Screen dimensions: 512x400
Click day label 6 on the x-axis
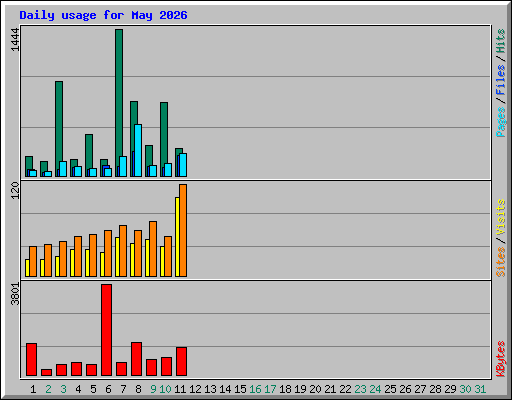(x=108, y=389)
